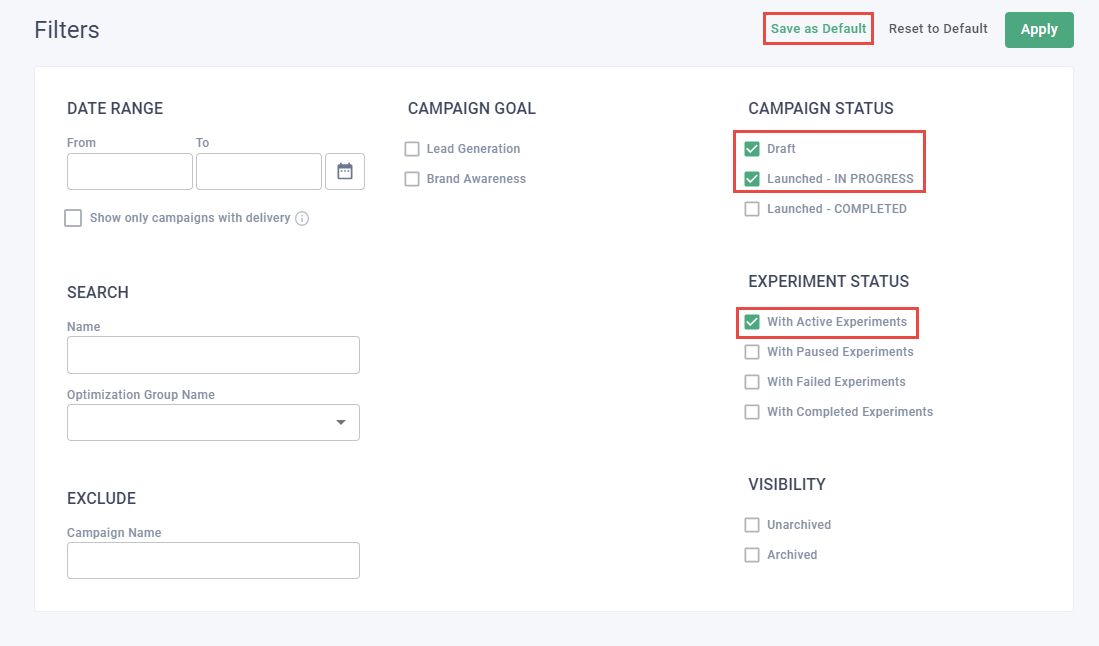Uncheck Launched - IN PROGRESS status
The image size is (1099, 646).
[x=752, y=179]
